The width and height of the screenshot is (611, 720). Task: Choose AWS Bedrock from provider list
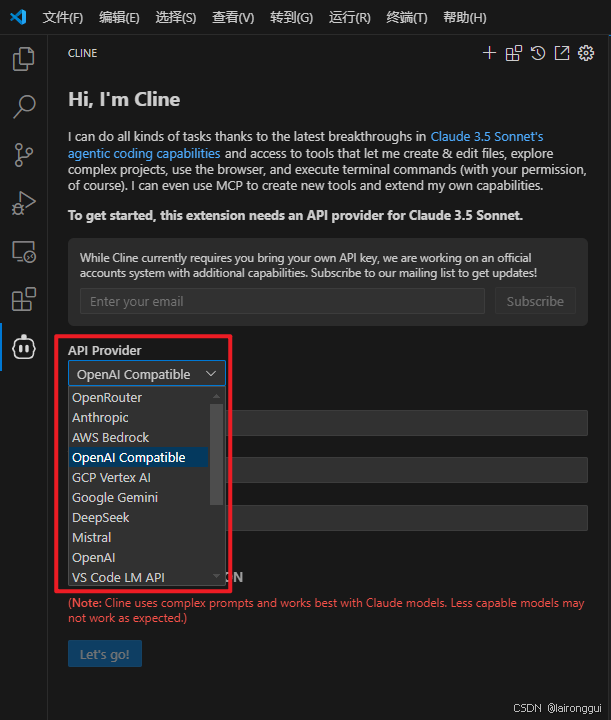tap(138, 438)
